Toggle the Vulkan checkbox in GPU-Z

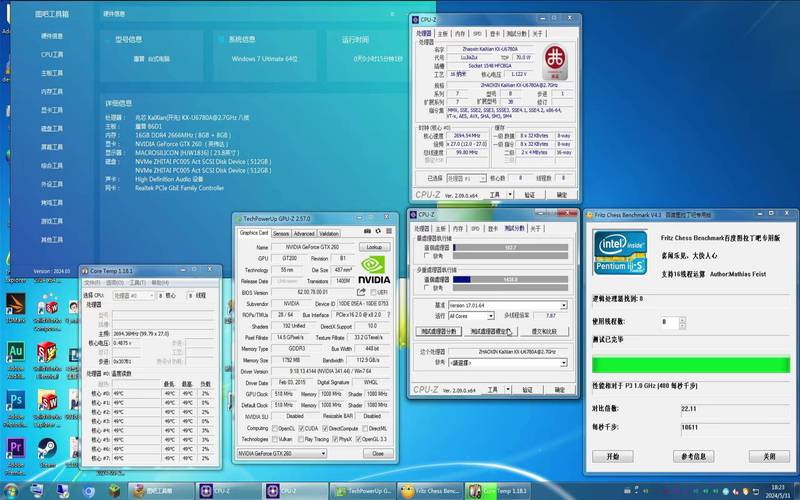coord(276,439)
